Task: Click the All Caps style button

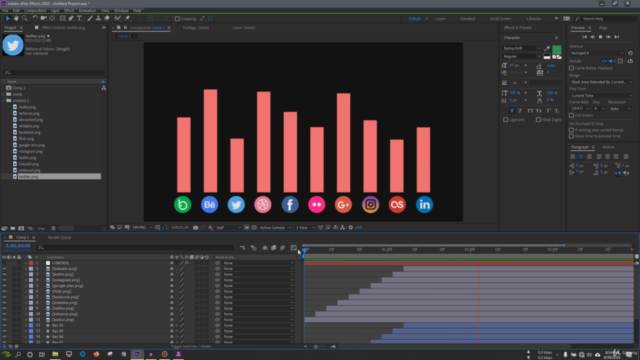Action: click(530, 111)
